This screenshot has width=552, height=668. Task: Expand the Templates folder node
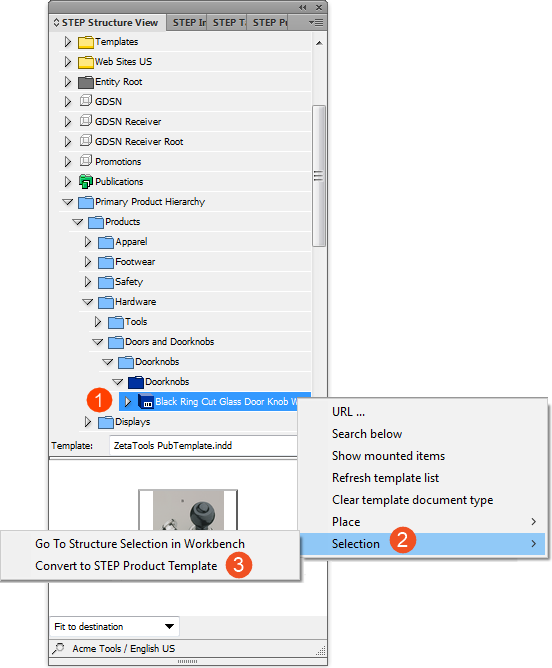[x=67, y=42]
